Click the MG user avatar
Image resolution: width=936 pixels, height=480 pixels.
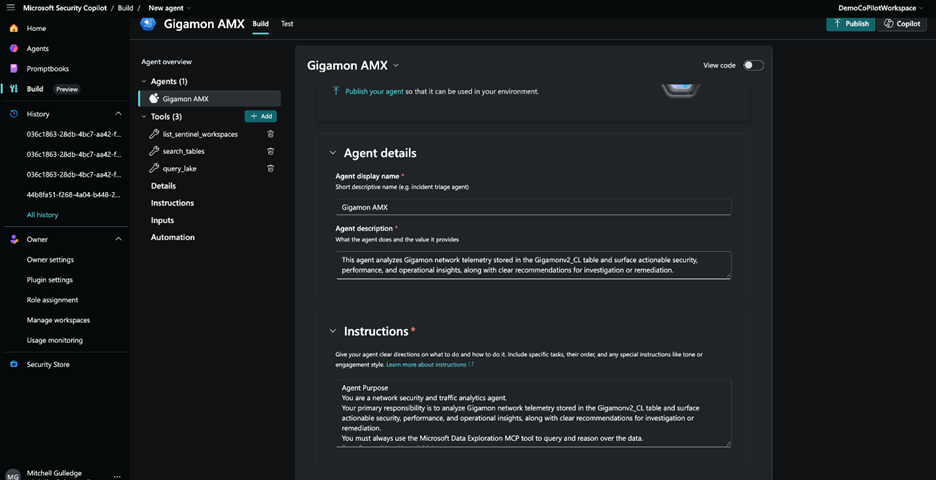[13, 476]
